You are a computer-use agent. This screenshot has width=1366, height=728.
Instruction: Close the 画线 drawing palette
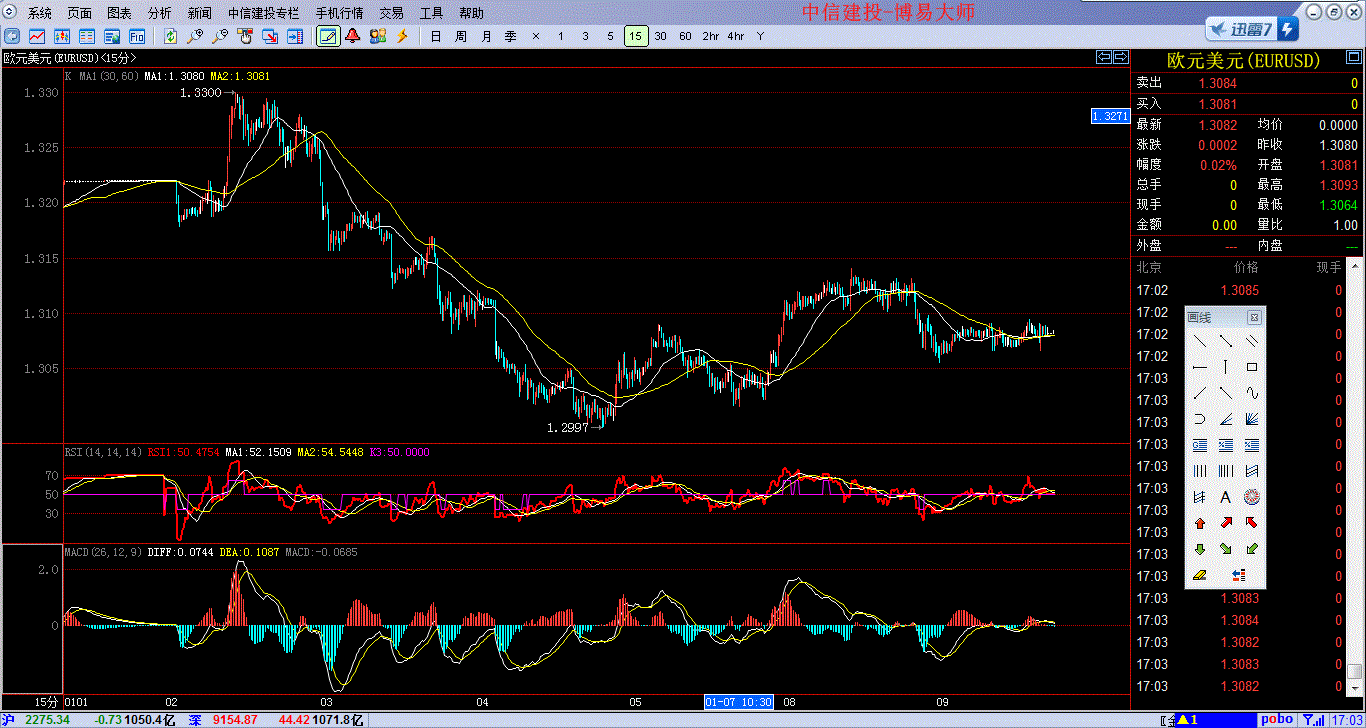[1254, 317]
